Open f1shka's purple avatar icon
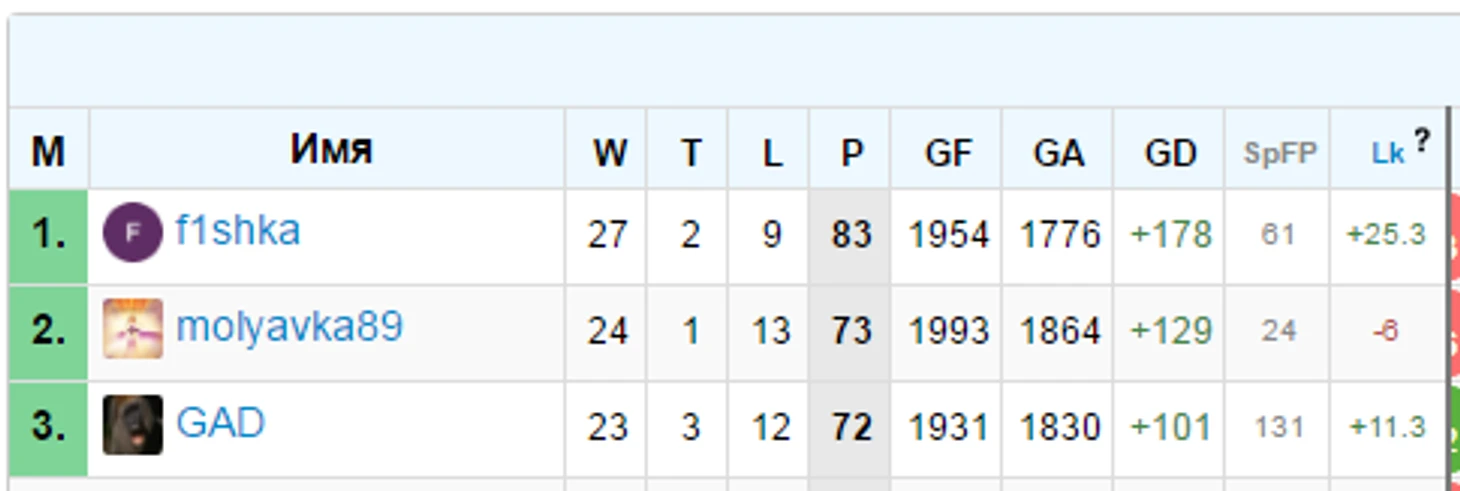This screenshot has height=491, width=1460. click(133, 233)
